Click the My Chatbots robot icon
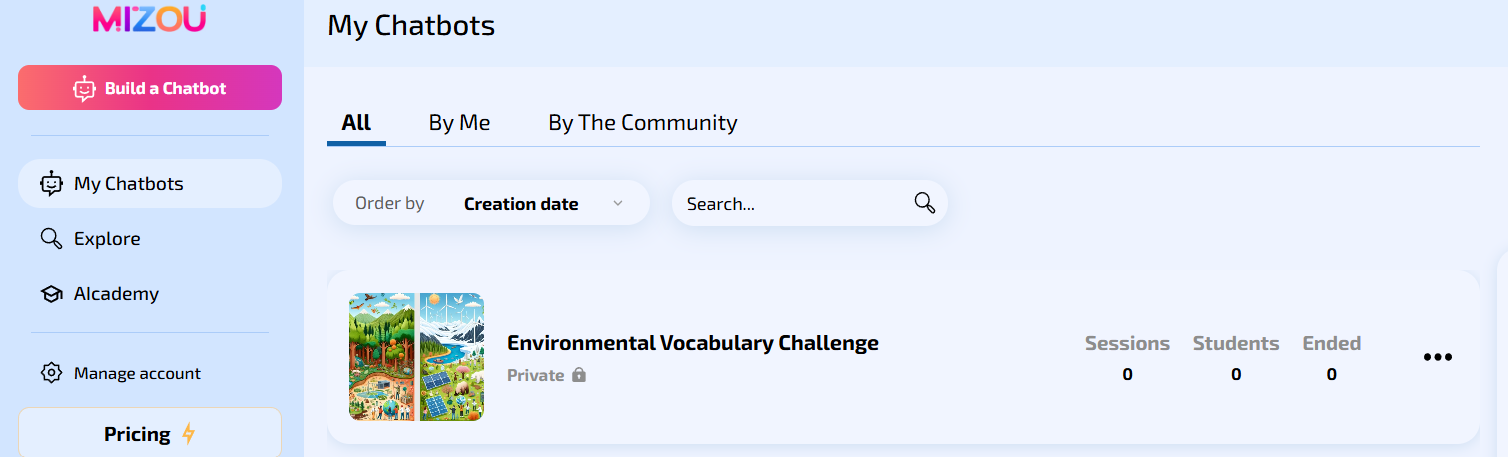The width and height of the screenshot is (1508, 457). point(51,183)
